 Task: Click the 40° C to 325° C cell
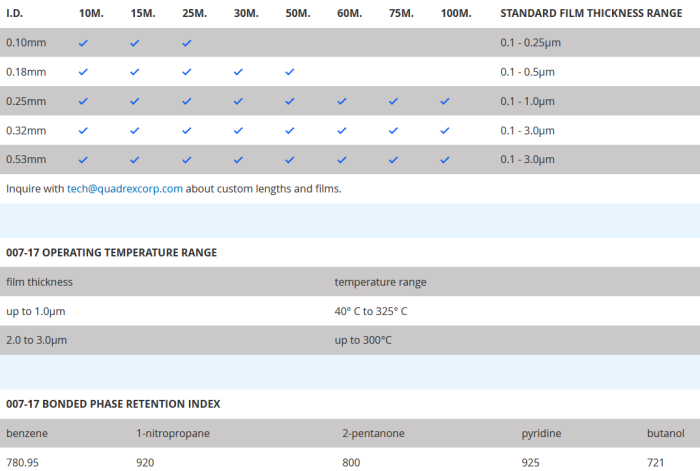(x=371, y=311)
